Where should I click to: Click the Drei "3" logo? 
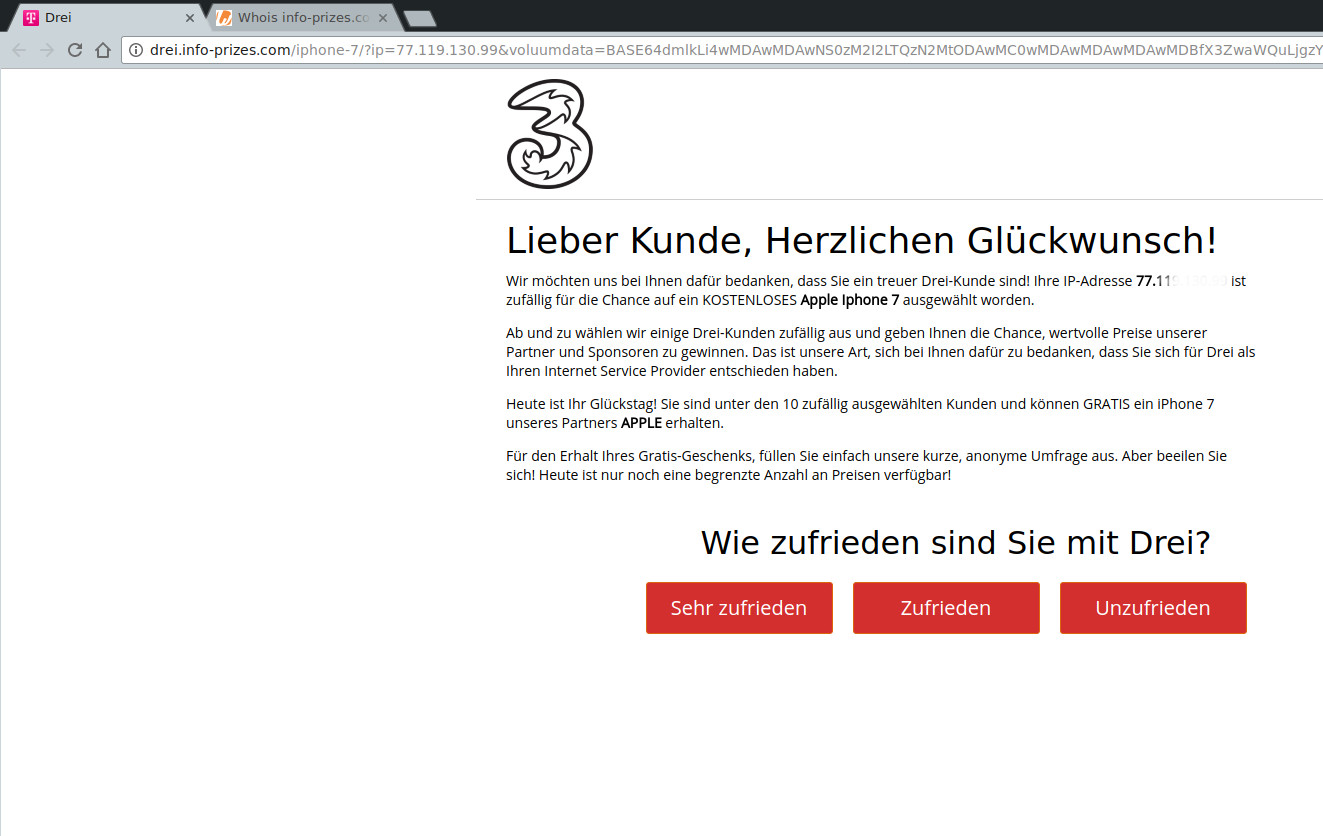pos(549,134)
